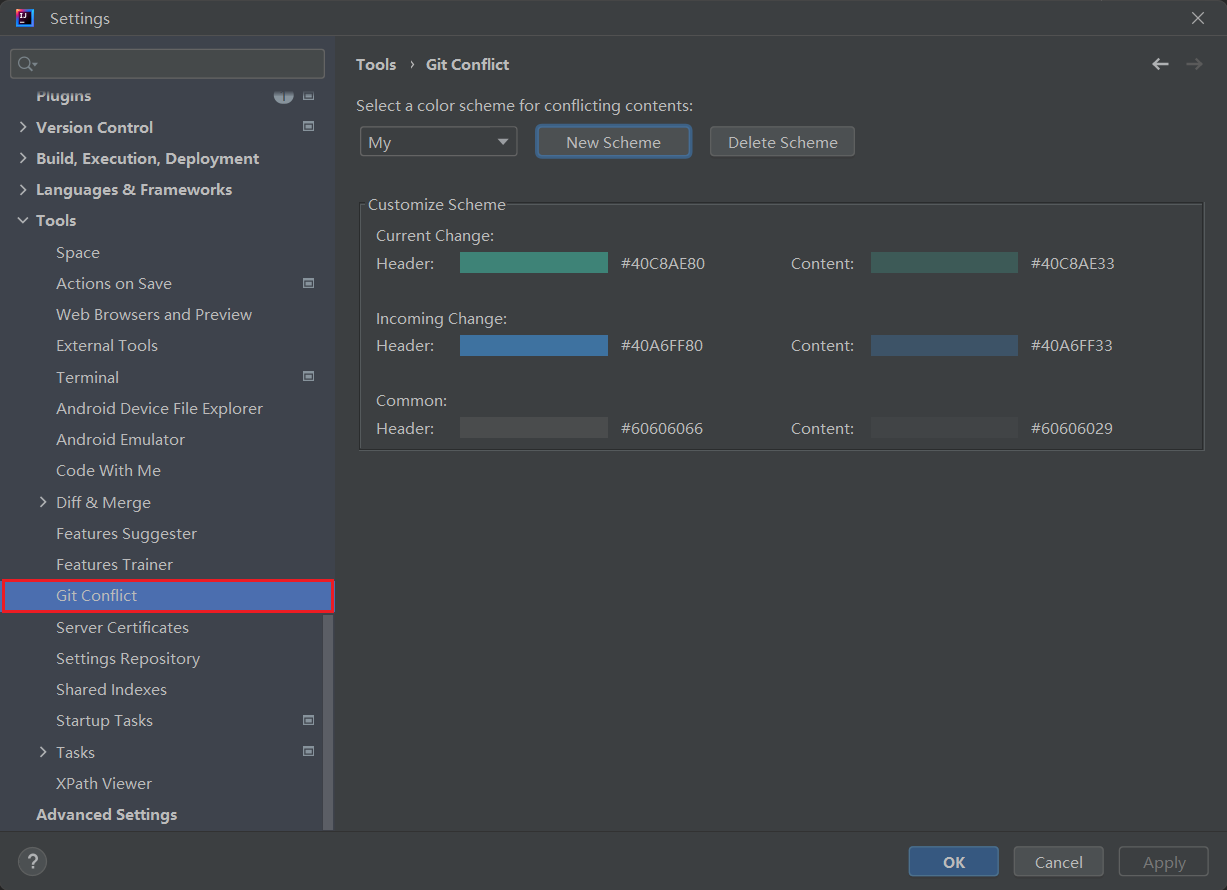The height and width of the screenshot is (890, 1227).
Task: Close the Settings dialog window
Action: [x=1198, y=18]
